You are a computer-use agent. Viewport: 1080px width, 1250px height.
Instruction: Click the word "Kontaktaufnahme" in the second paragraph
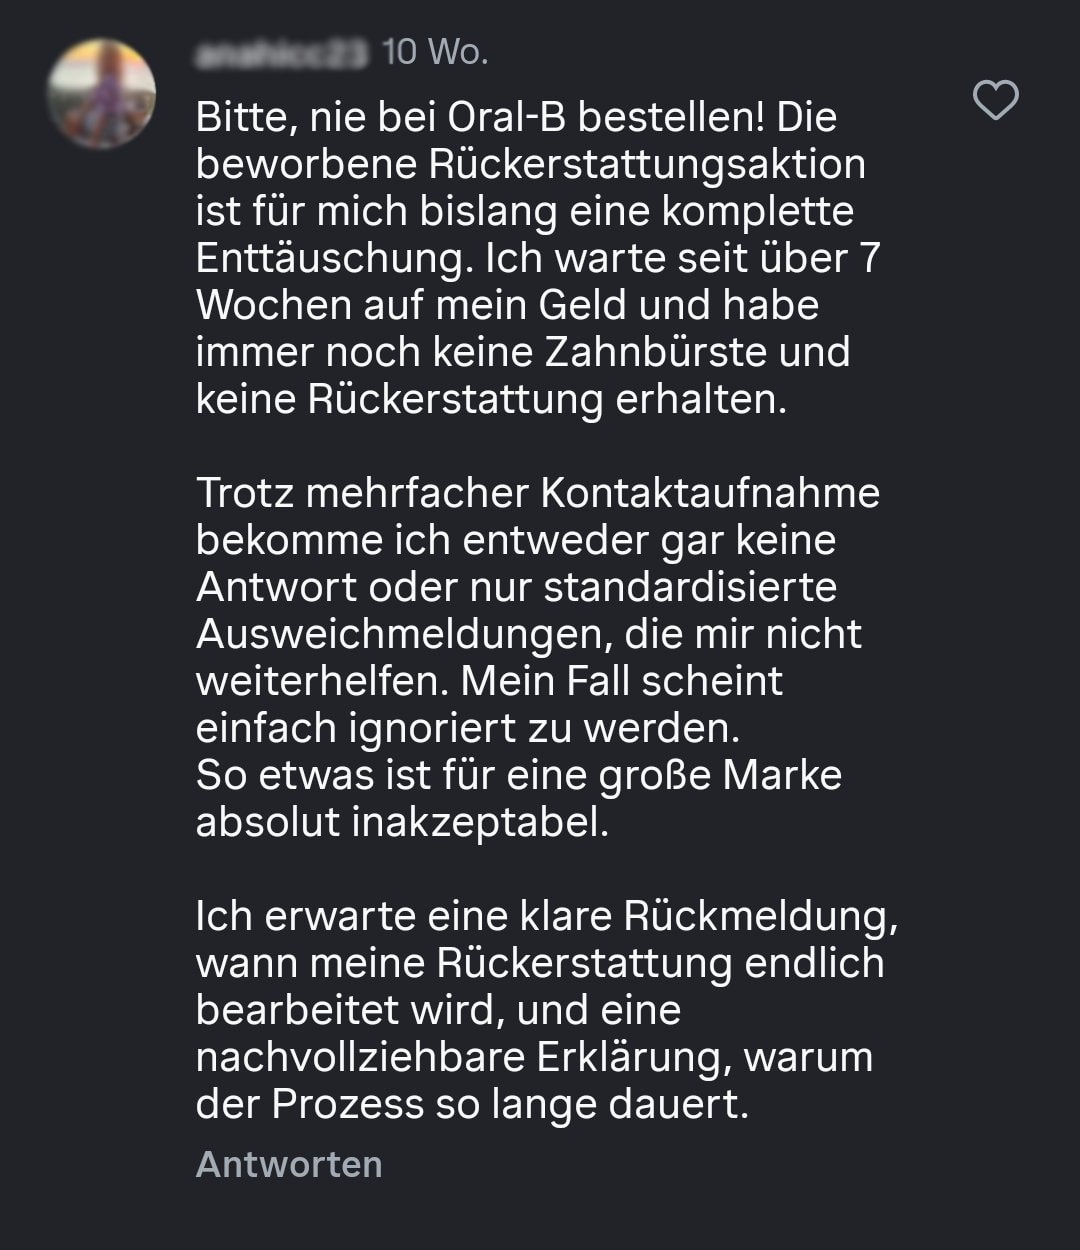710,493
